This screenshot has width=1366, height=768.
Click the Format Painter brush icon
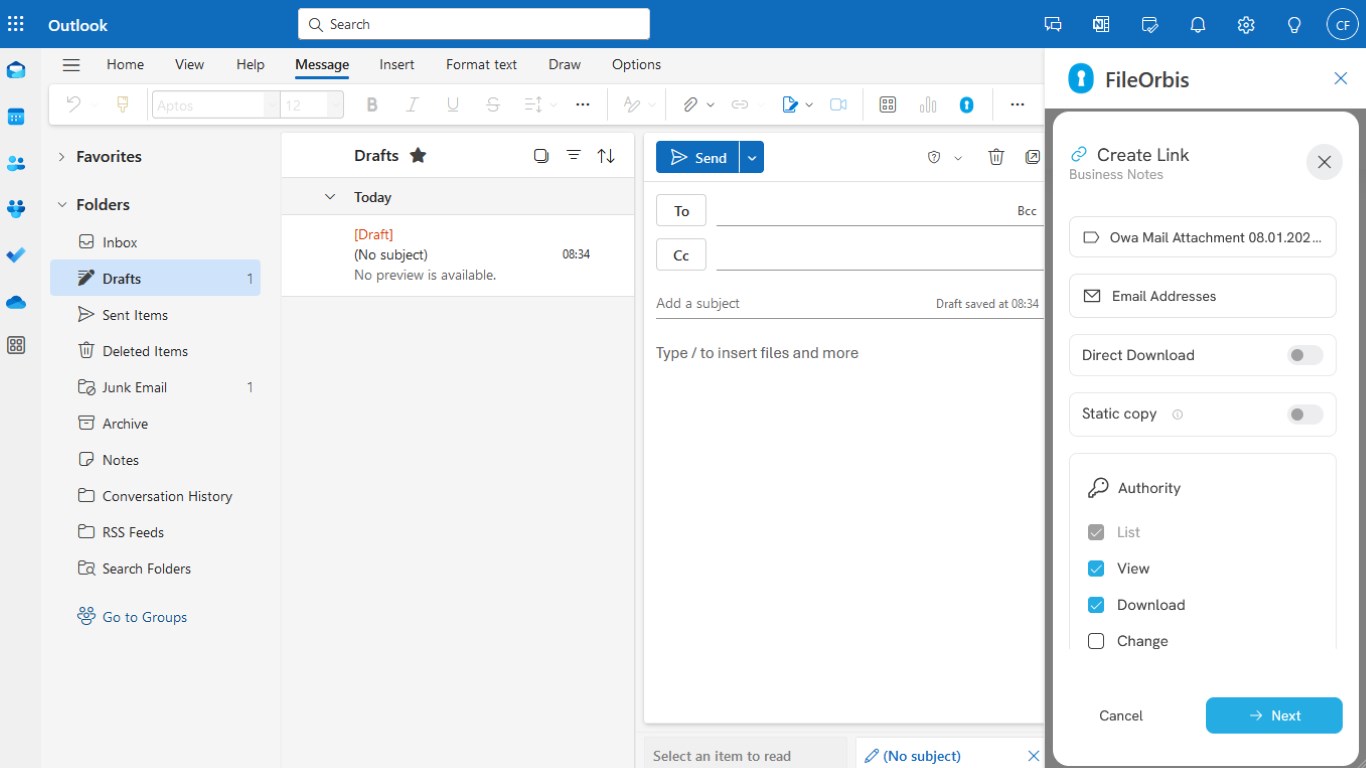coord(123,104)
